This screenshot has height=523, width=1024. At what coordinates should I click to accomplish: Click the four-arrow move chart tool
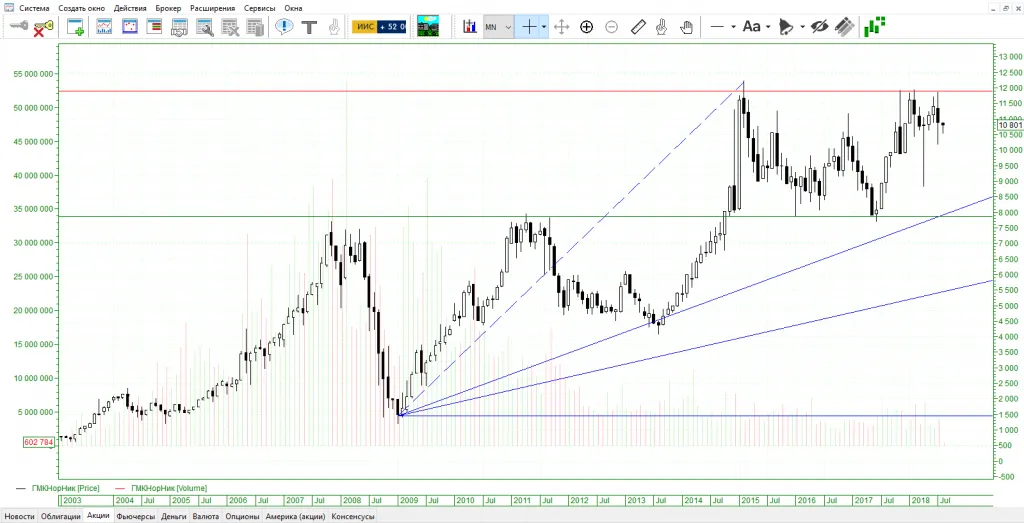tap(561, 27)
